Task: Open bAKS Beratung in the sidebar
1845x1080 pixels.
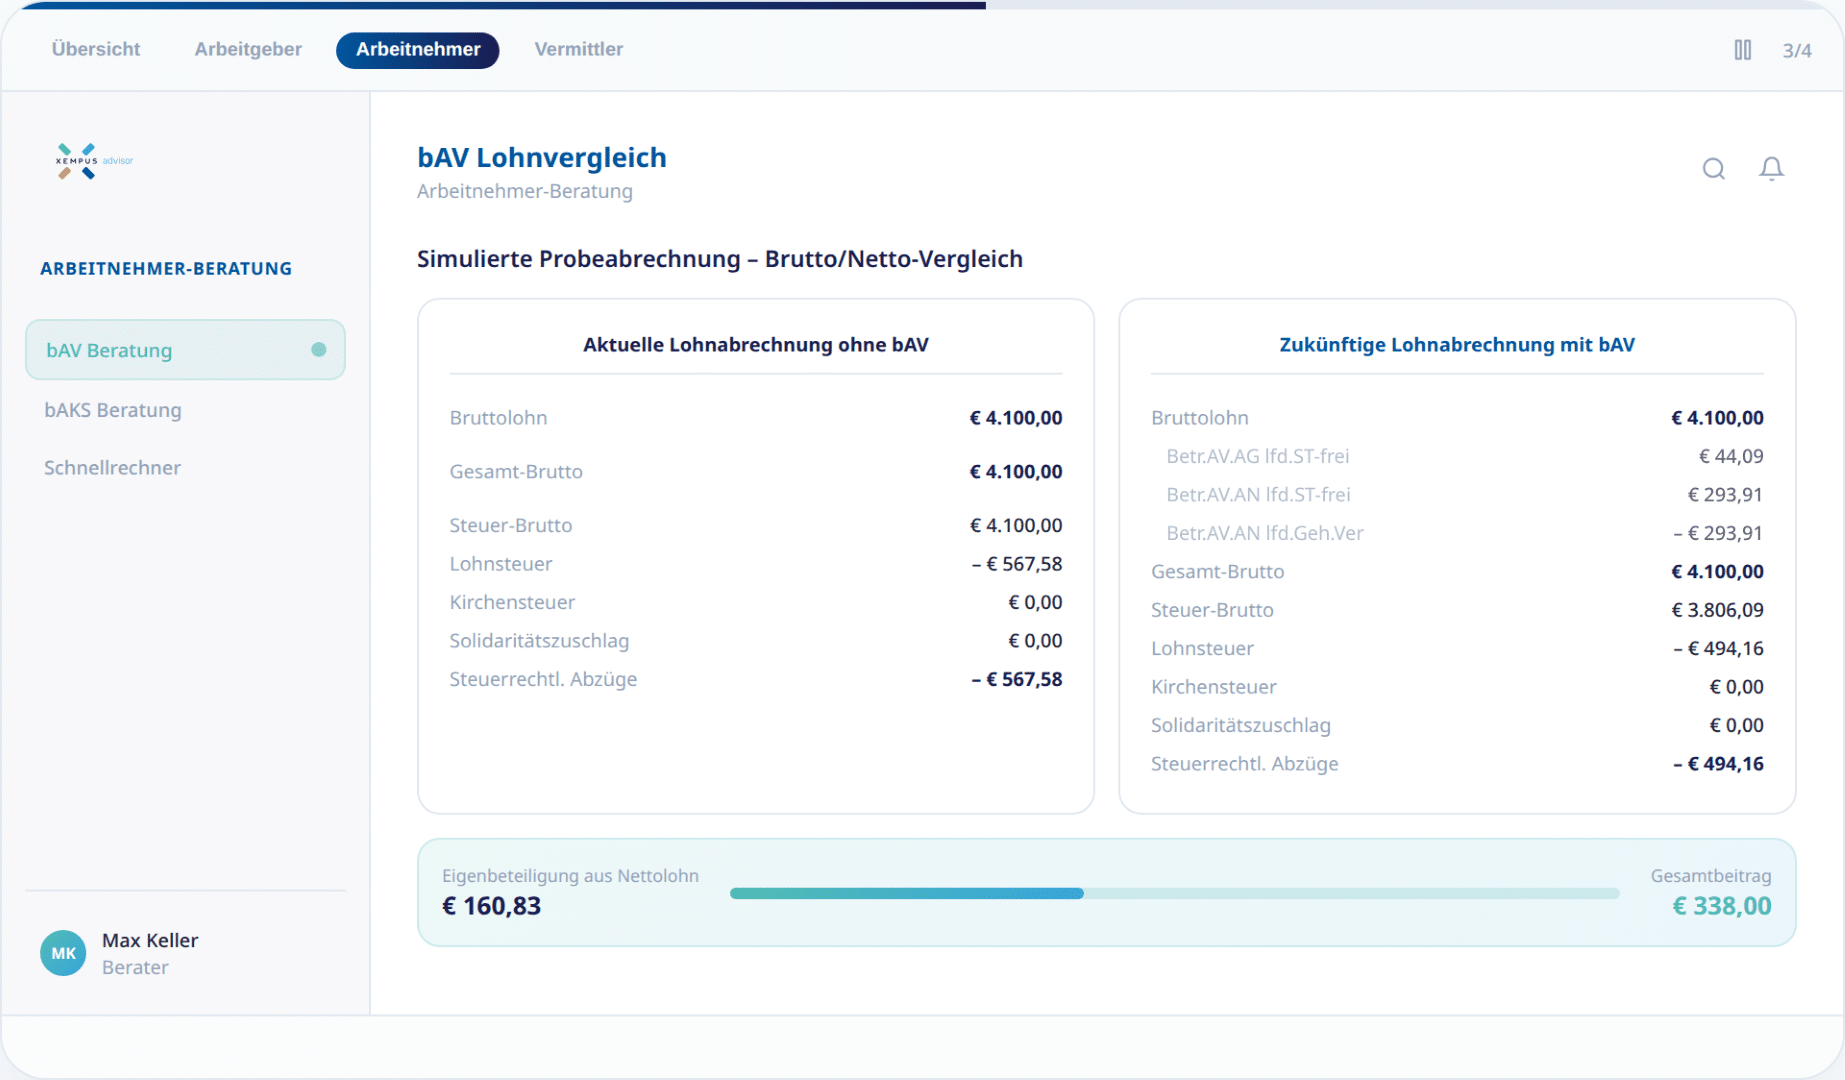Action: click(113, 410)
